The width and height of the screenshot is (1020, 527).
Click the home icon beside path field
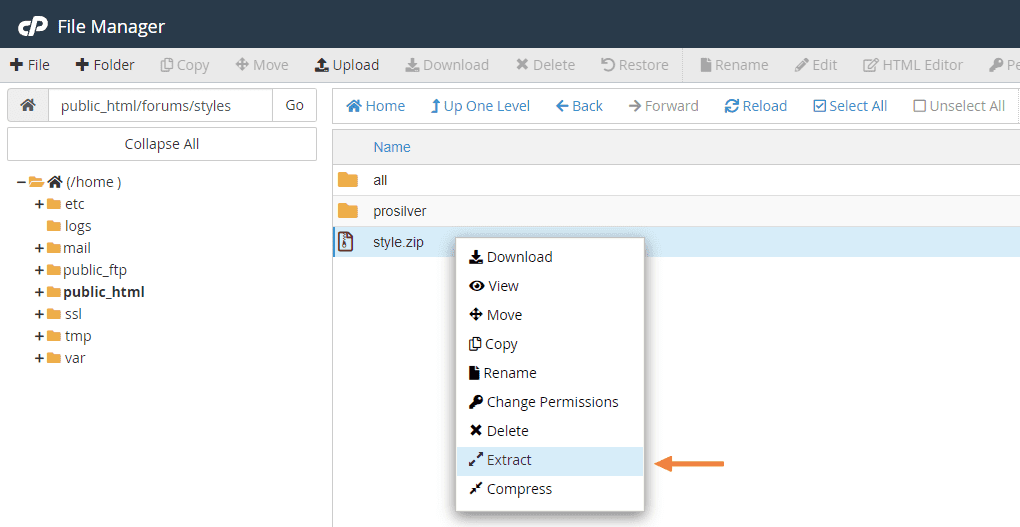pos(28,105)
